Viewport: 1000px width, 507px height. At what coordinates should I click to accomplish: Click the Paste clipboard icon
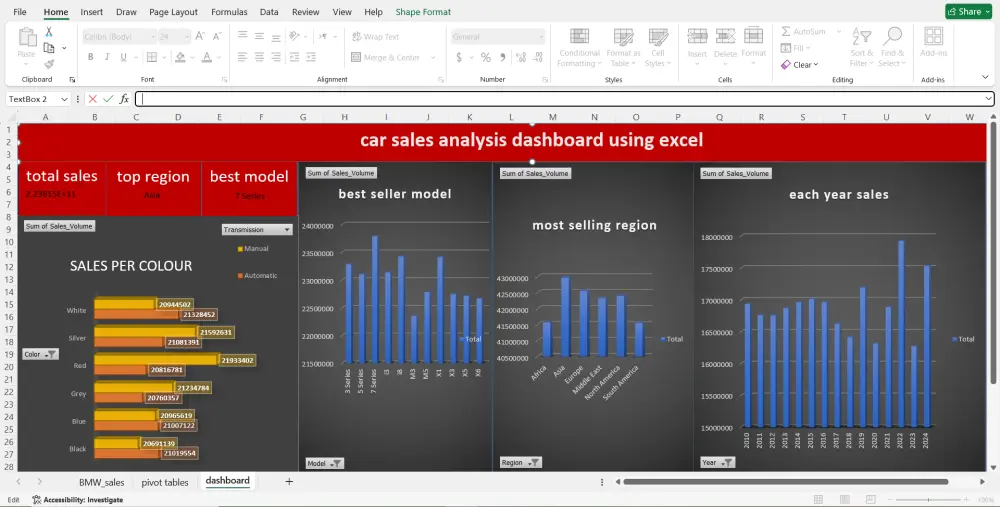click(x=27, y=38)
